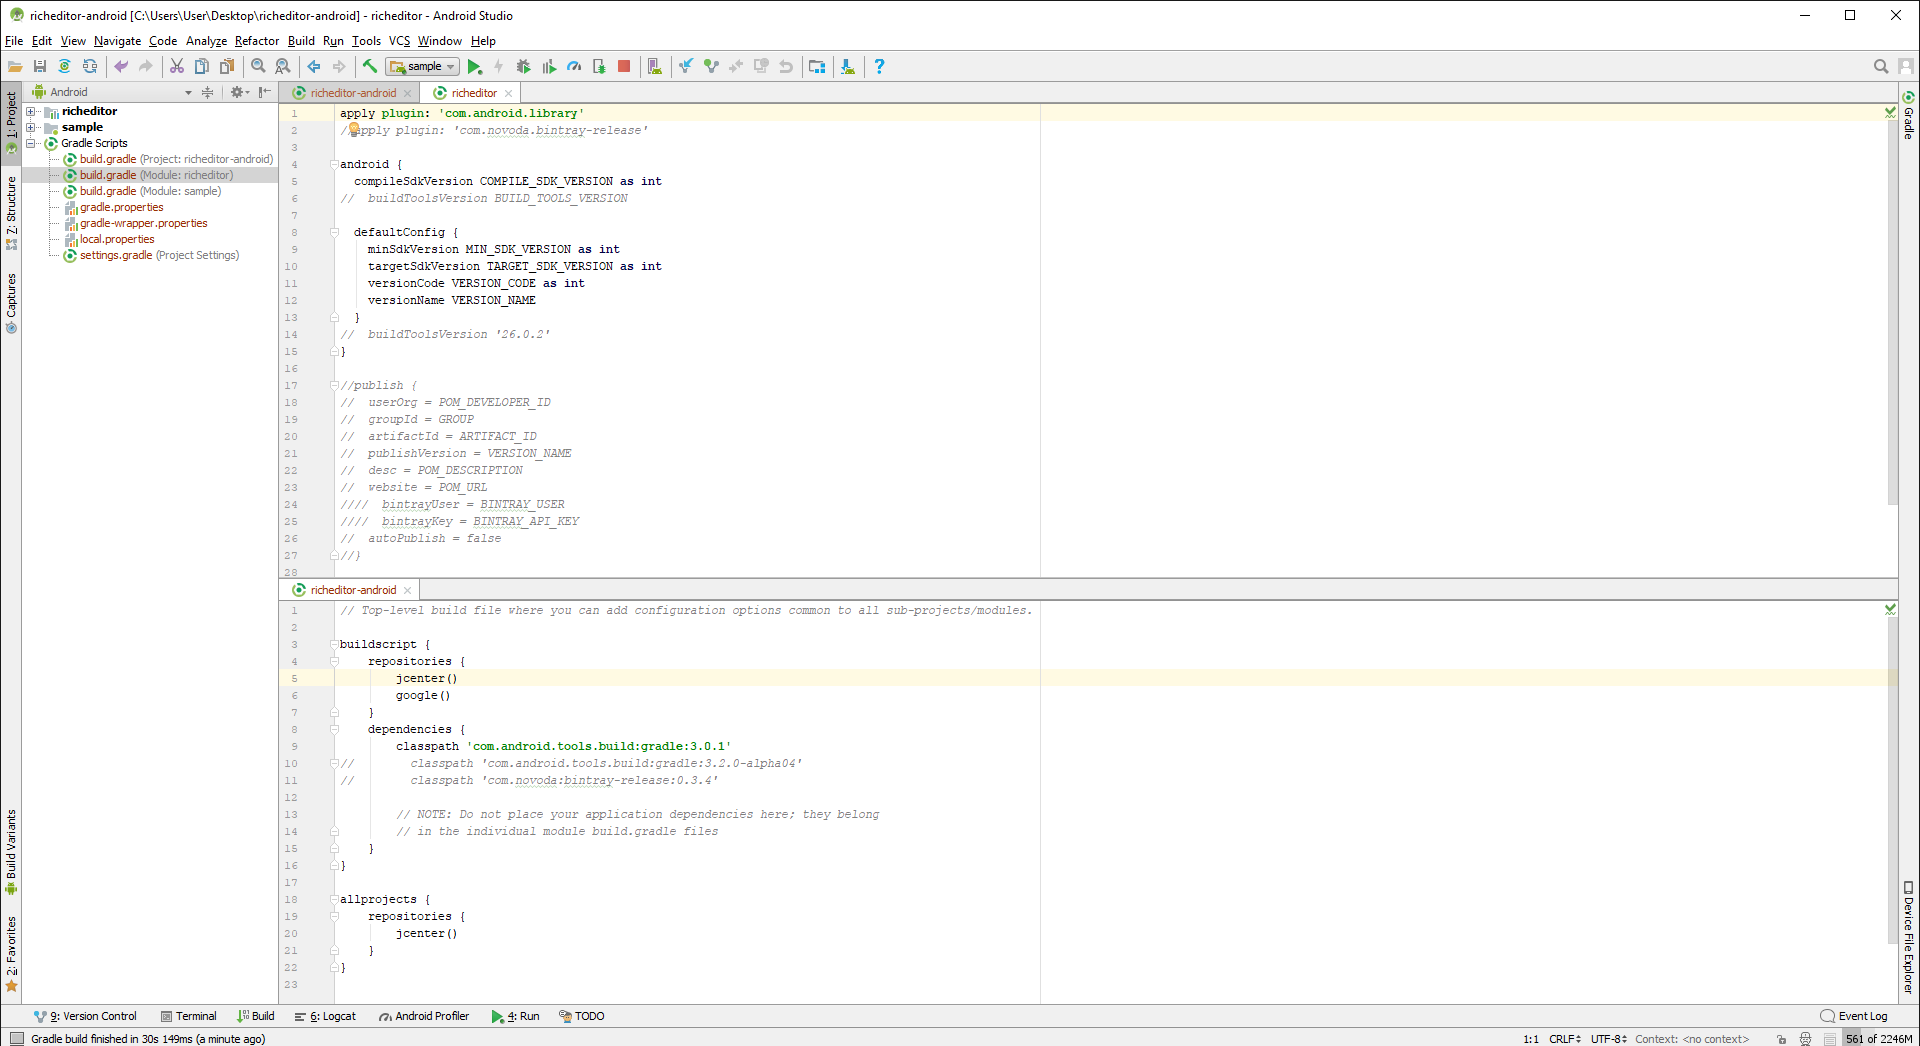Open the sample run configuration dropdown
Viewport: 1920px width, 1046px height.
(x=423, y=66)
